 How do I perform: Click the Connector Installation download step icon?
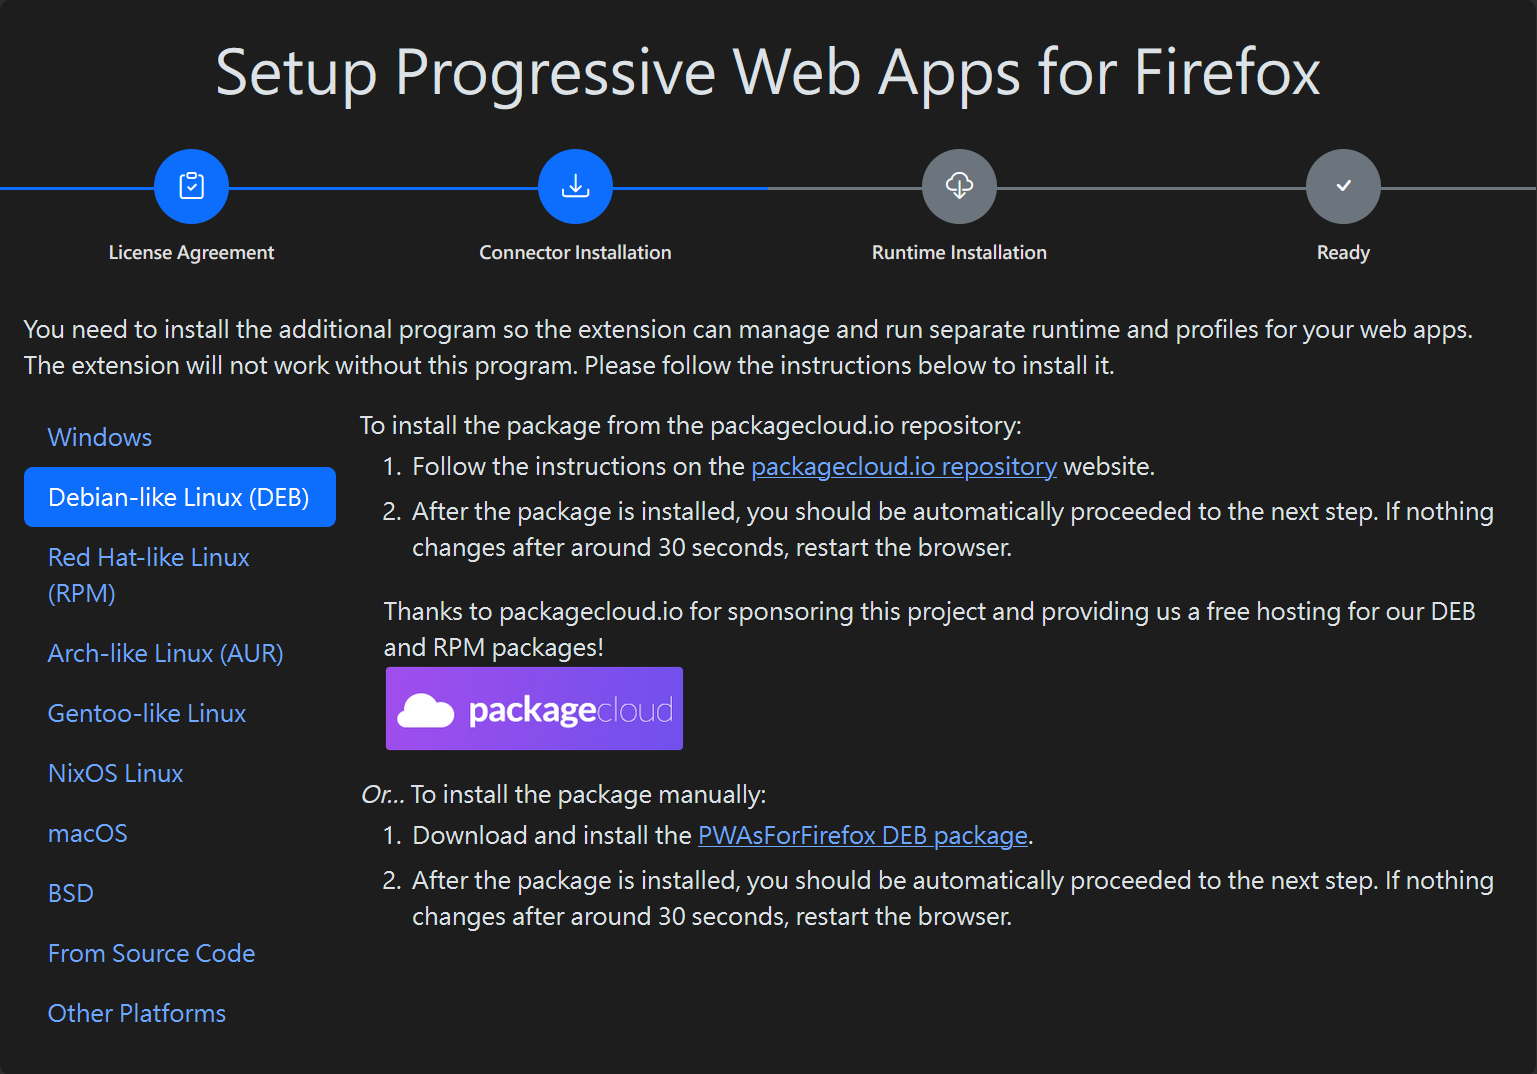pos(575,186)
